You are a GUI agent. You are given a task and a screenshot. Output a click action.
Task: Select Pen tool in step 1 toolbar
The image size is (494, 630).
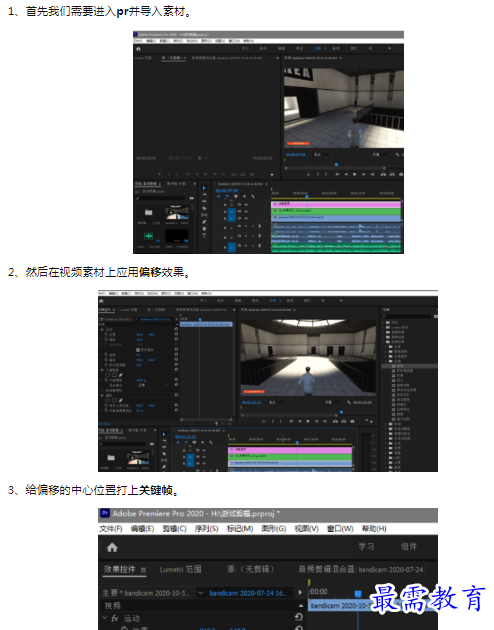pyautogui.click(x=204, y=222)
